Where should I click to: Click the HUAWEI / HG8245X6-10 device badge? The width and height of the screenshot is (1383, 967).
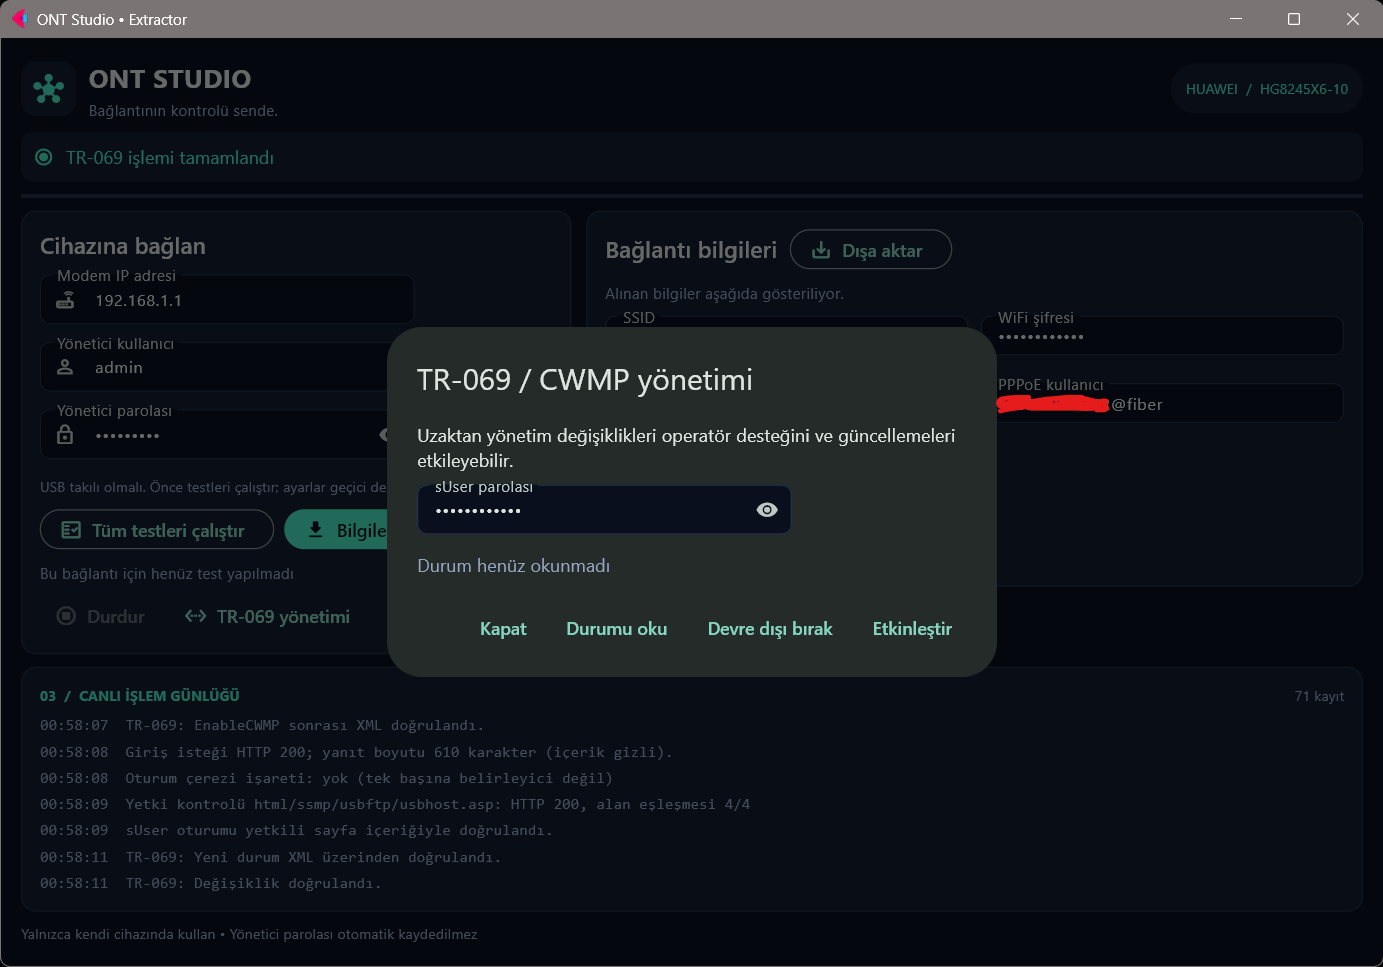[1267, 89]
